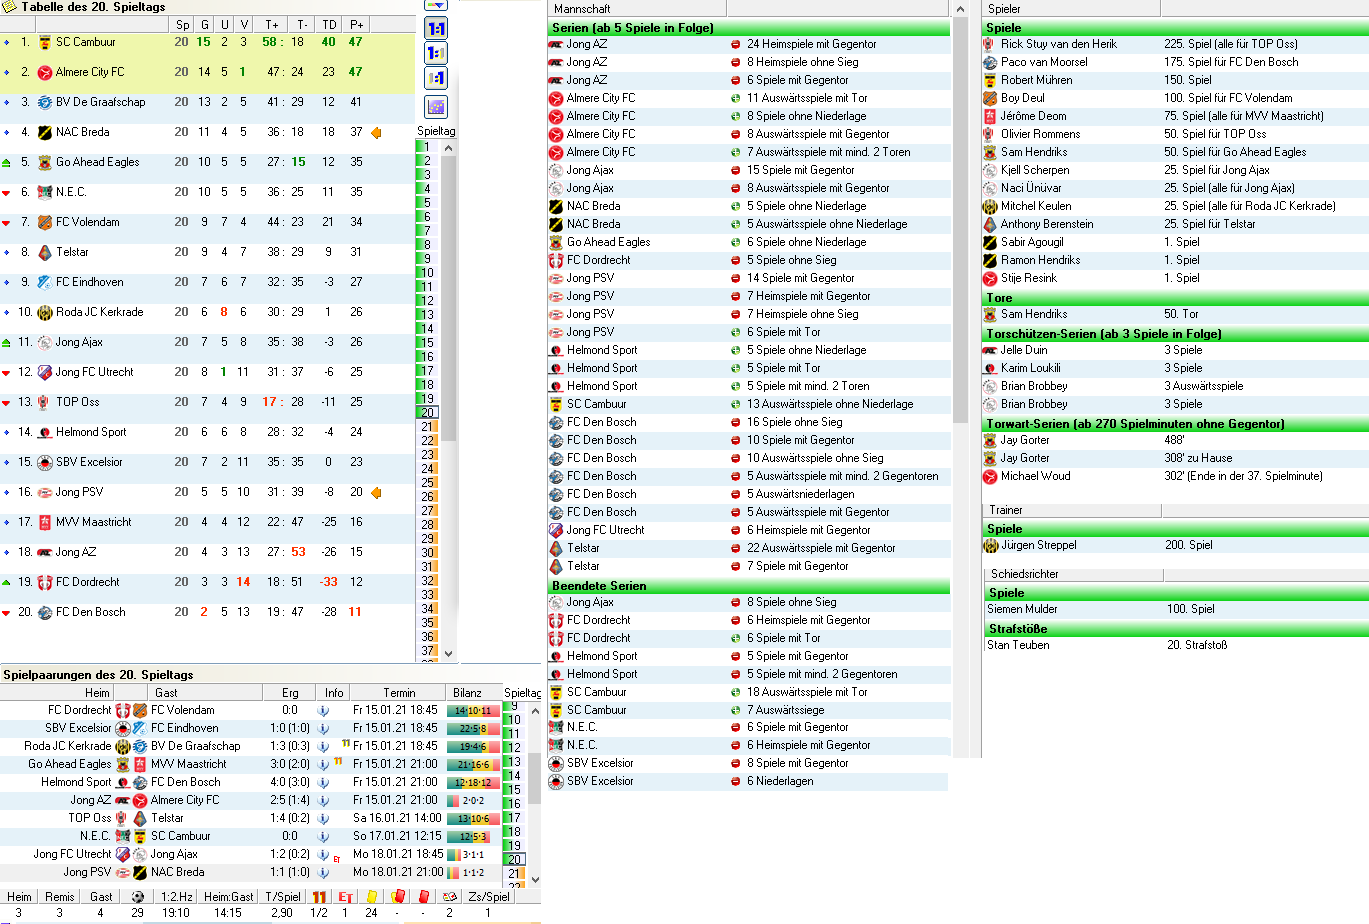Click the Bilanz bar 14·10·11 for FC Dordrecht fixture
This screenshot has width=1369, height=924.
click(472, 711)
